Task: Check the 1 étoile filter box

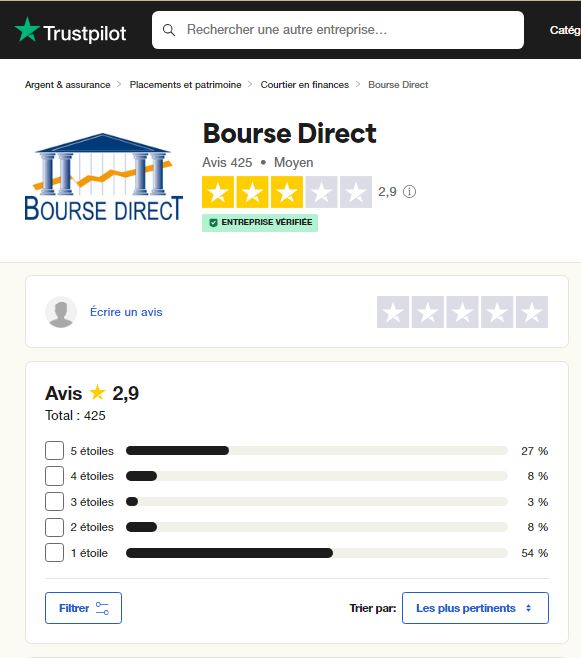Action: pyautogui.click(x=55, y=553)
